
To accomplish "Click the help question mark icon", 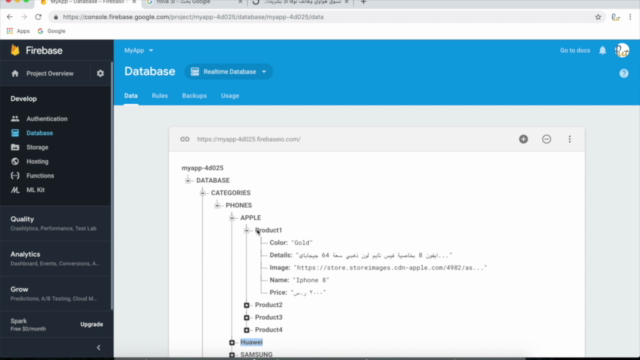I will (x=624, y=73).
